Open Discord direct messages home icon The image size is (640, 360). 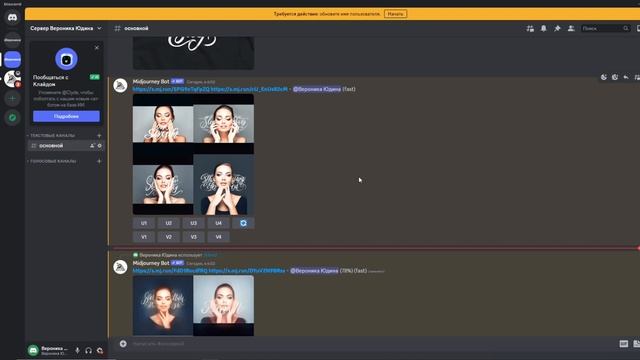[x=12, y=18]
